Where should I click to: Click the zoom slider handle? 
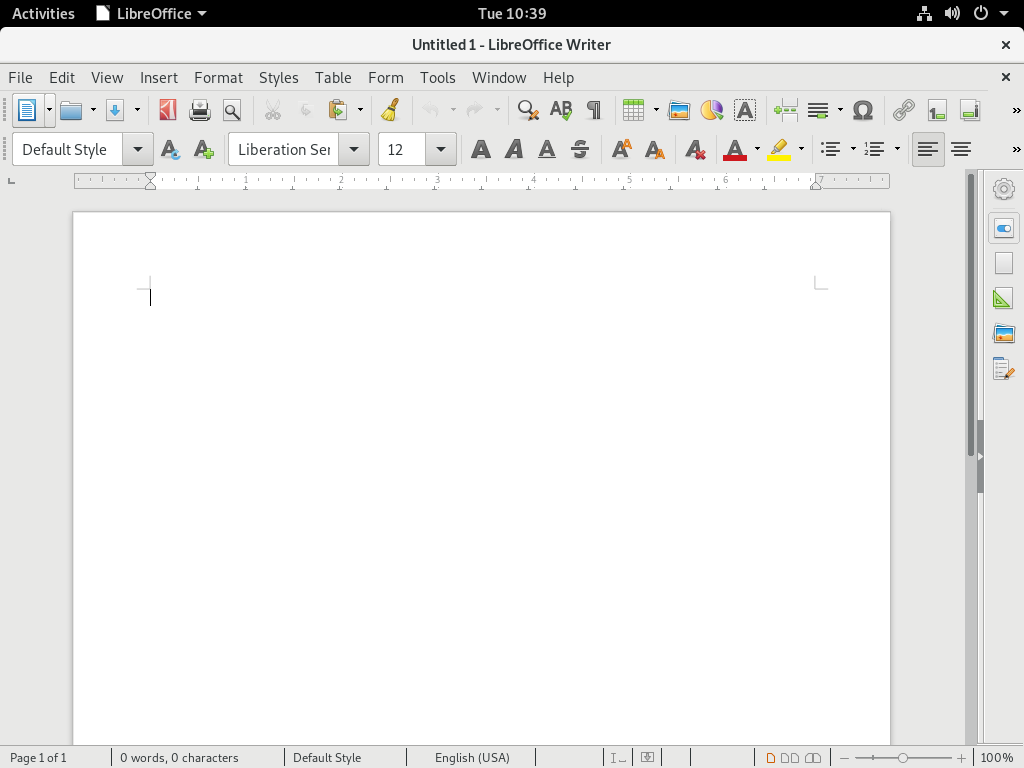(903, 758)
